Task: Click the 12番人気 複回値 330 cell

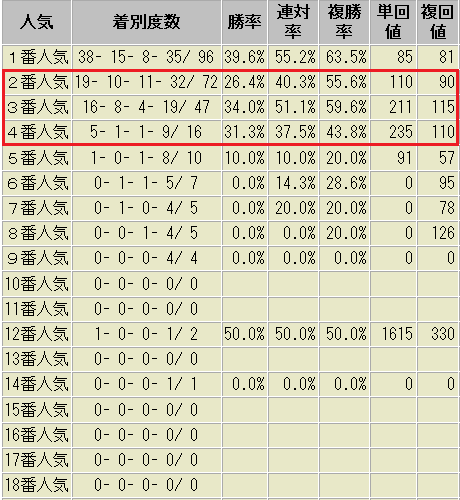Action: 438,334
